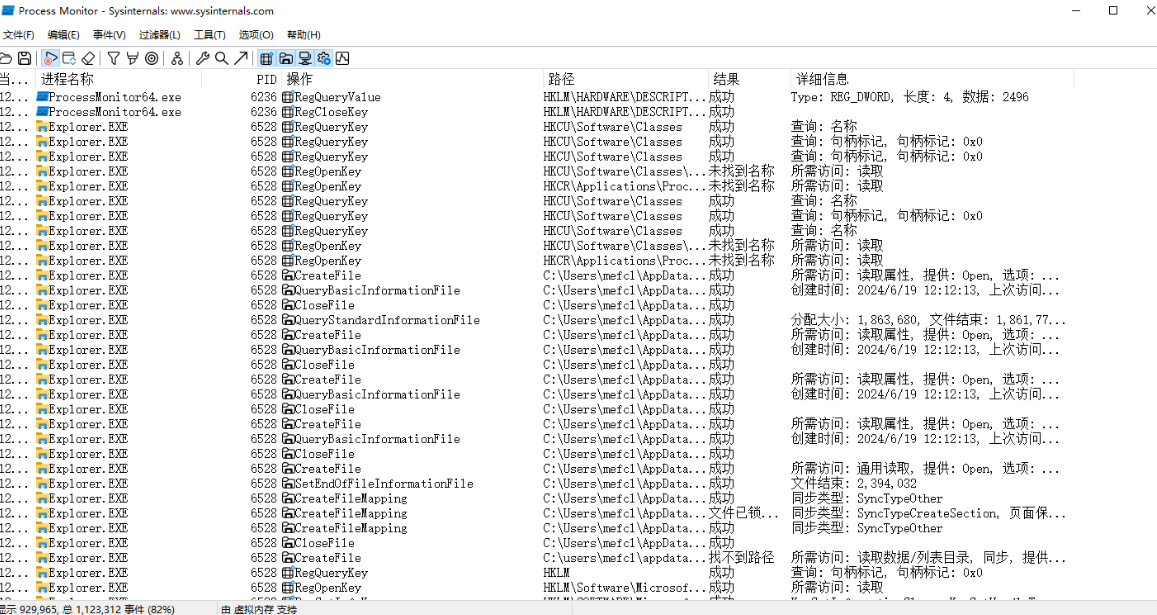The image size is (1157, 615).
Task: Select the include-from-window target icon
Action: coord(152,58)
